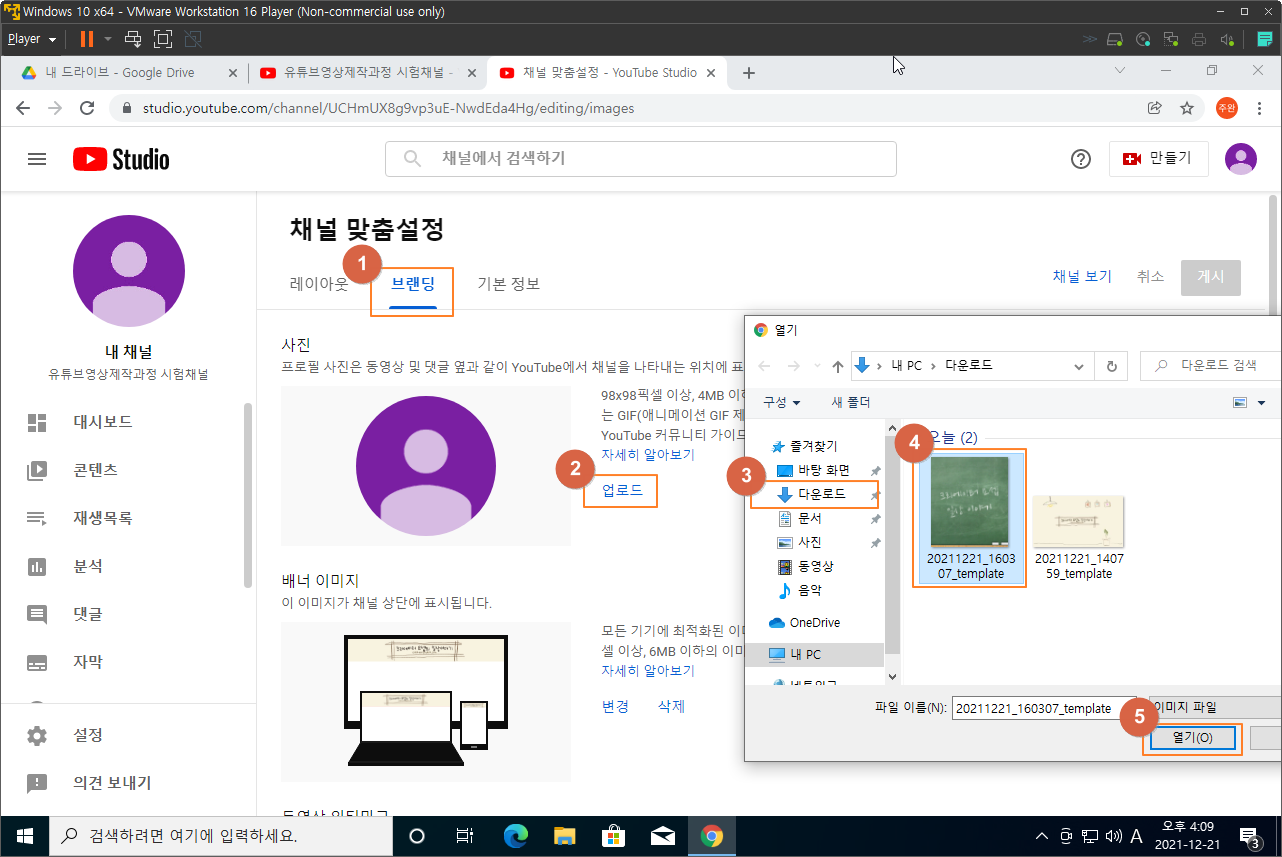Screen dimensions: 1282x857
Task: Click 업로드 for the profile picture
Action: pyautogui.click(x=622, y=490)
